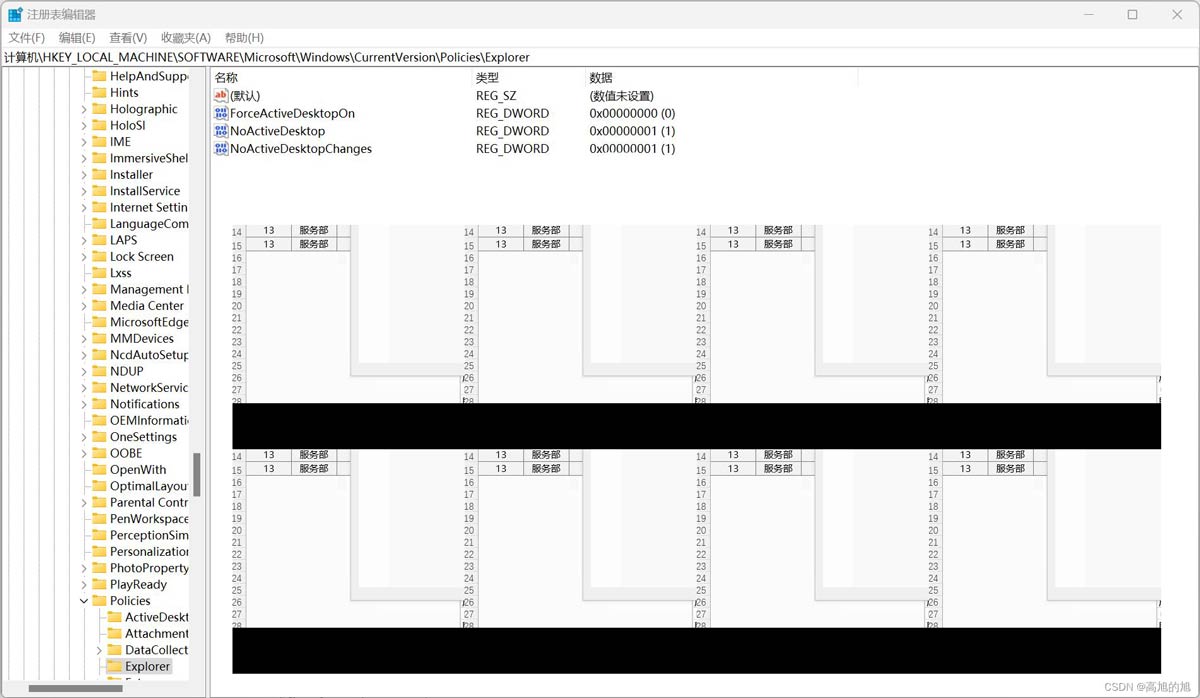Click the NoActiveDesktopChanges row's 0x00000001 (1) data
Image resolution: width=1200 pixels, height=698 pixels.
click(x=632, y=149)
